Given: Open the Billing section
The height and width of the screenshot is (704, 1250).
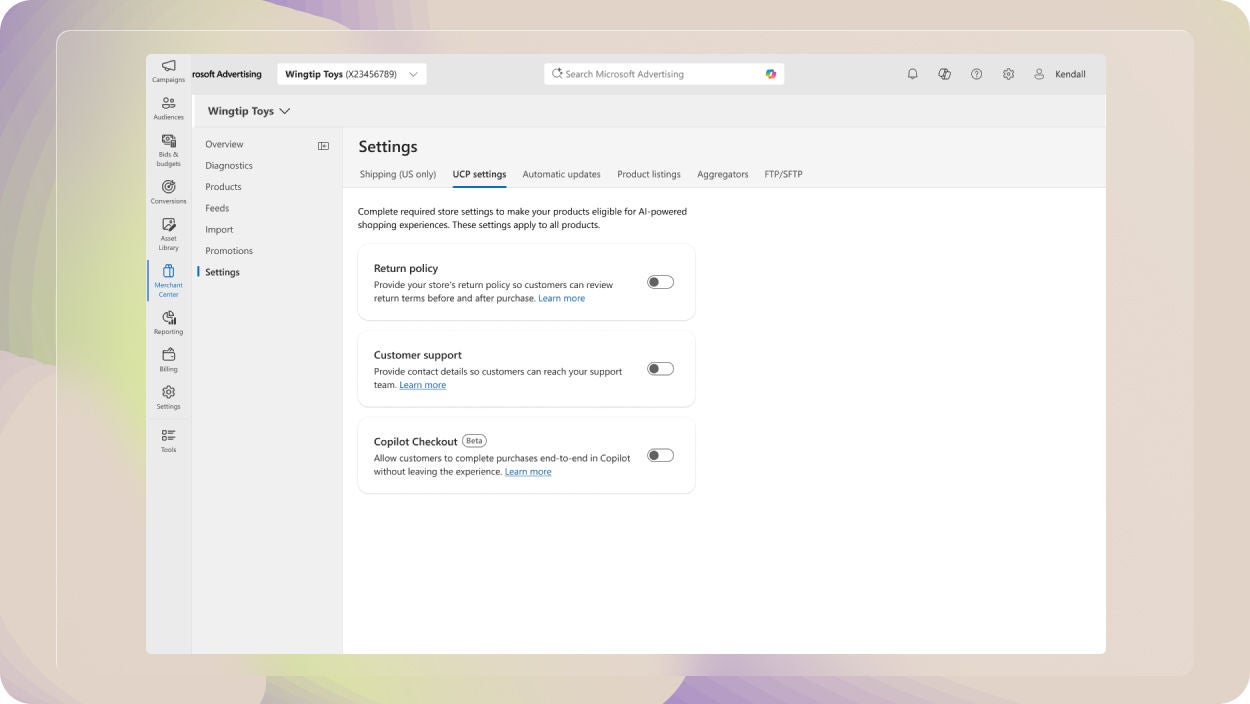Looking at the screenshot, I should [168, 358].
